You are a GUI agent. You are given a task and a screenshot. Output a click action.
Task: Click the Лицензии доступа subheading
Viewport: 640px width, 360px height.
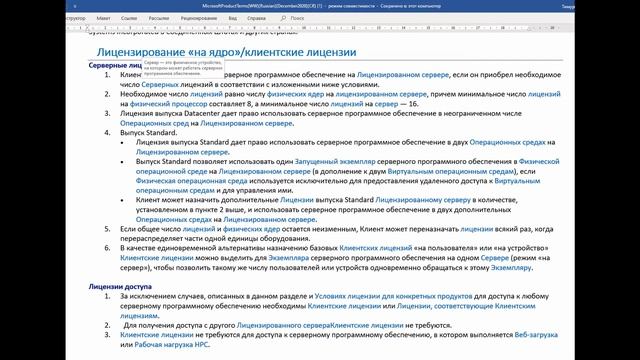(120, 287)
